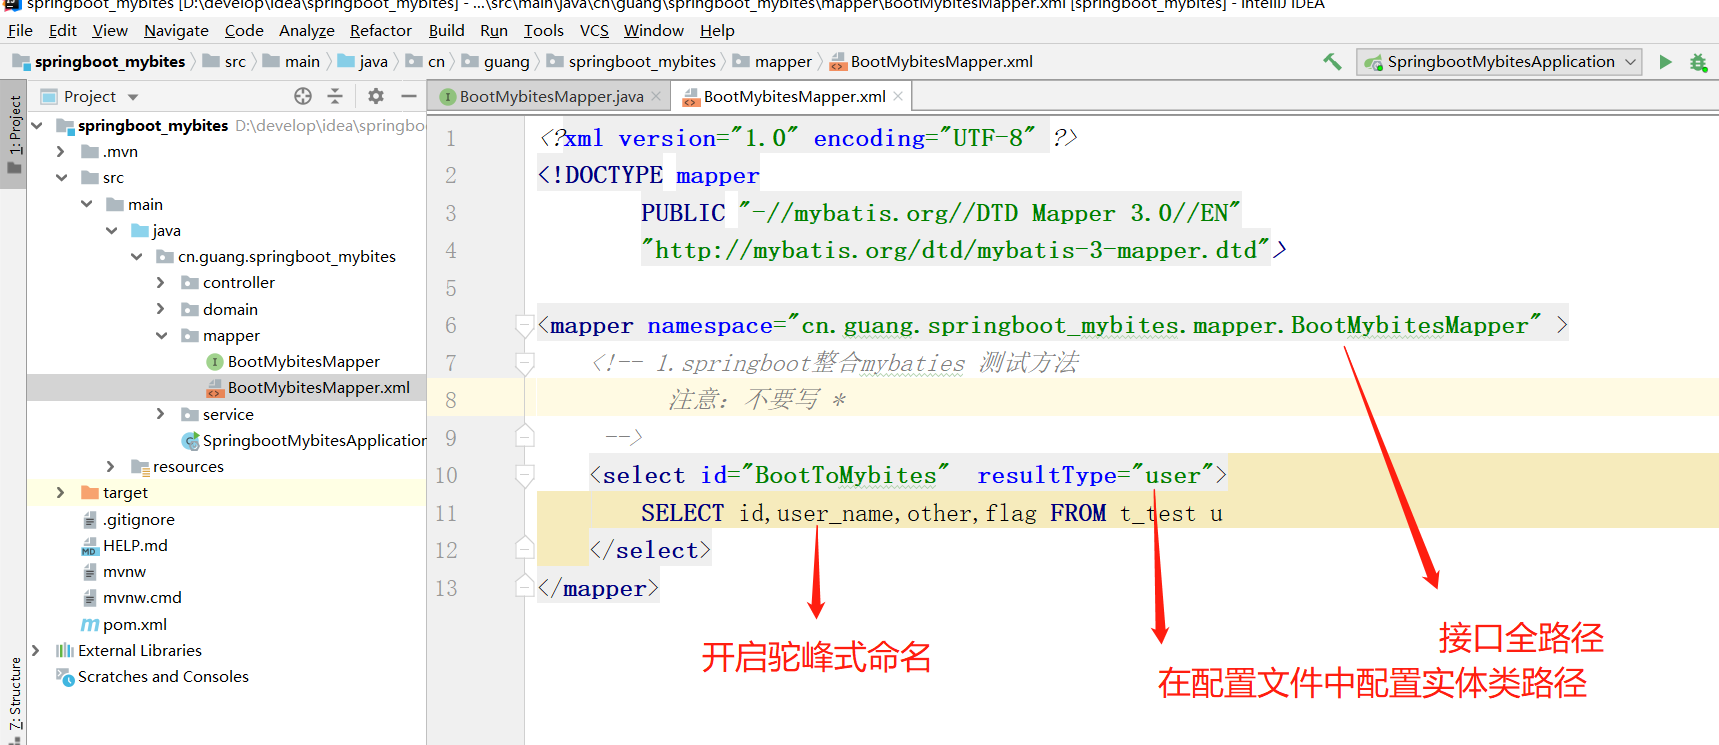This screenshot has height=745, width=1719.
Task: Click the mybatis DTD URL on line 4
Action: tap(955, 250)
